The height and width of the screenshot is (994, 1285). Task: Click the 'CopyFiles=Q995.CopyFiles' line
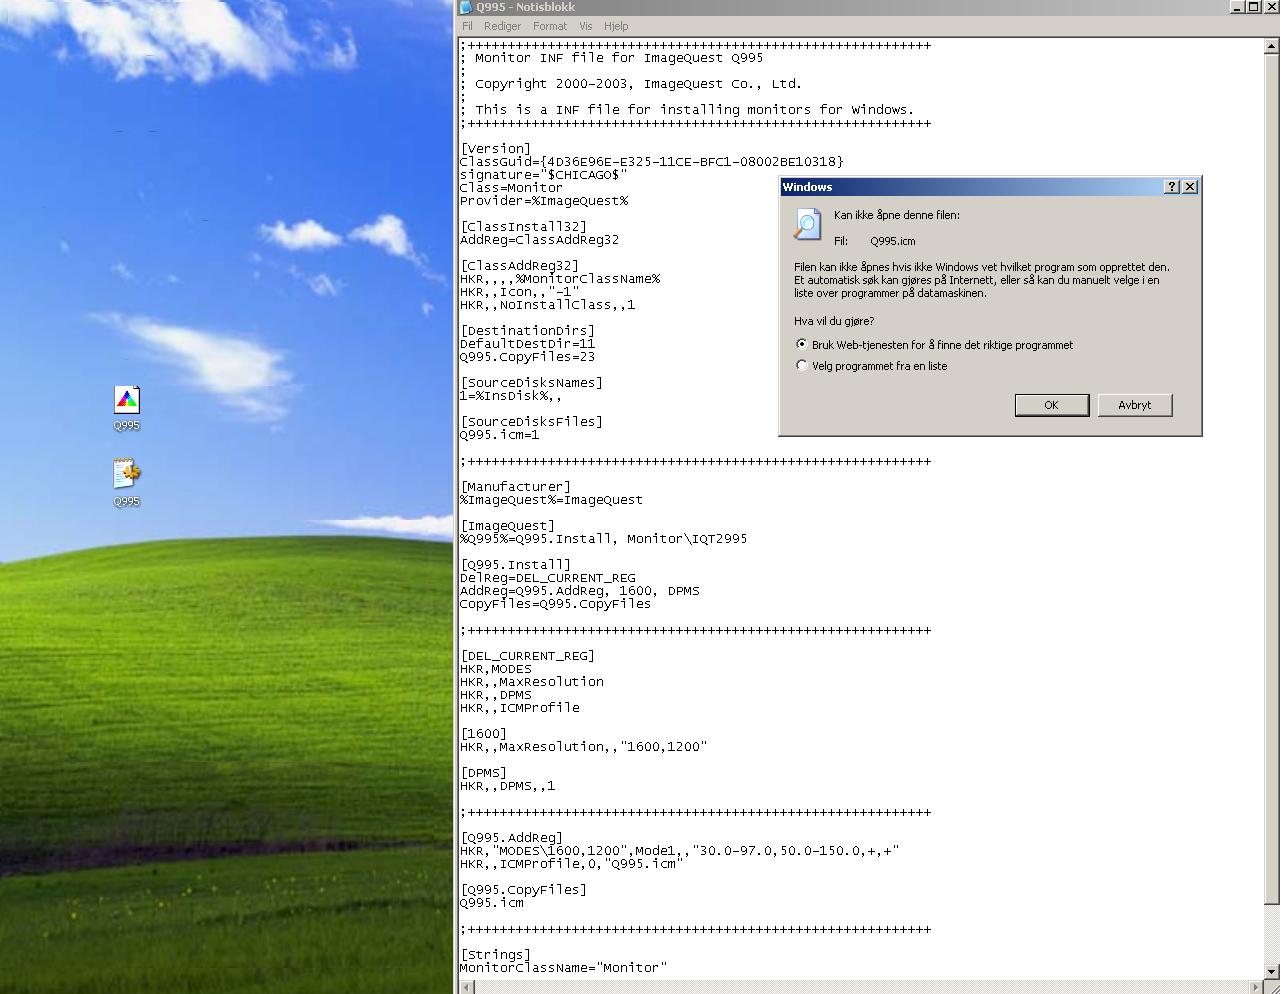(555, 604)
